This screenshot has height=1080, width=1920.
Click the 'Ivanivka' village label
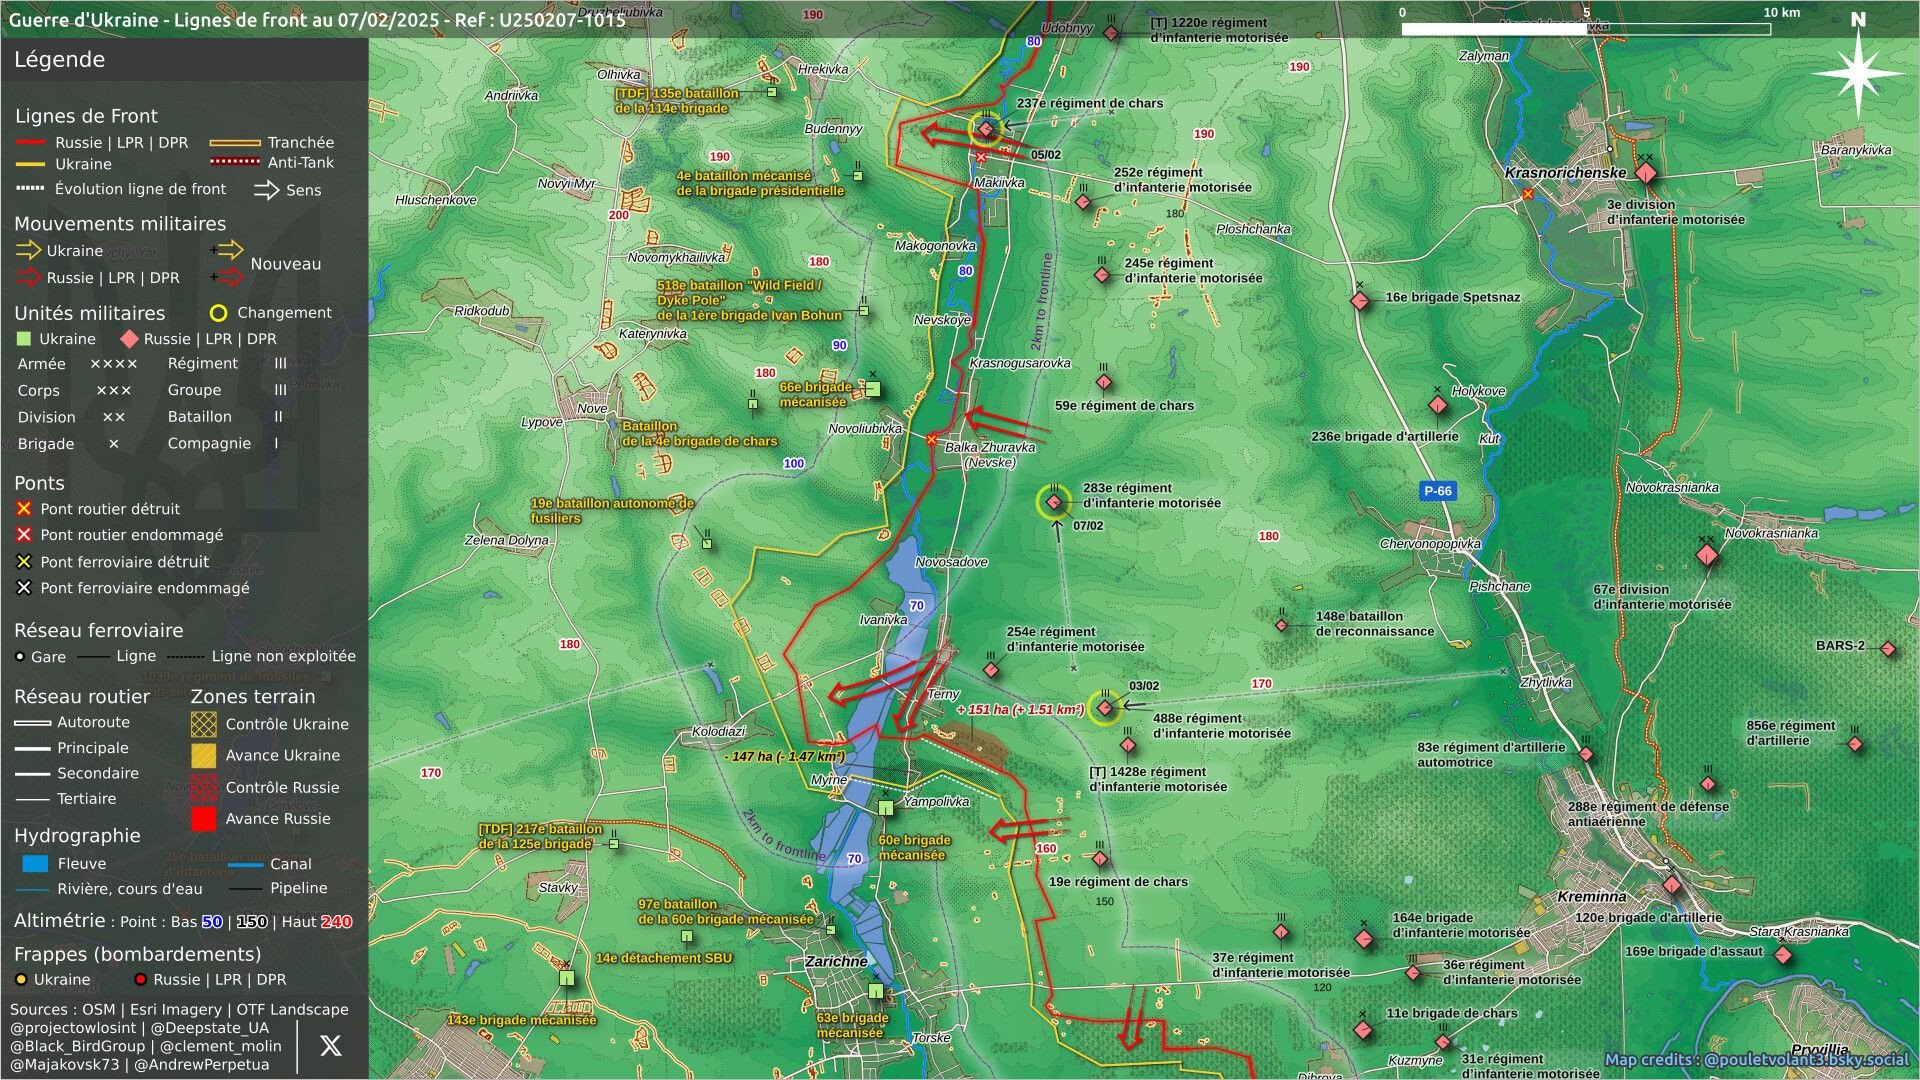(883, 620)
